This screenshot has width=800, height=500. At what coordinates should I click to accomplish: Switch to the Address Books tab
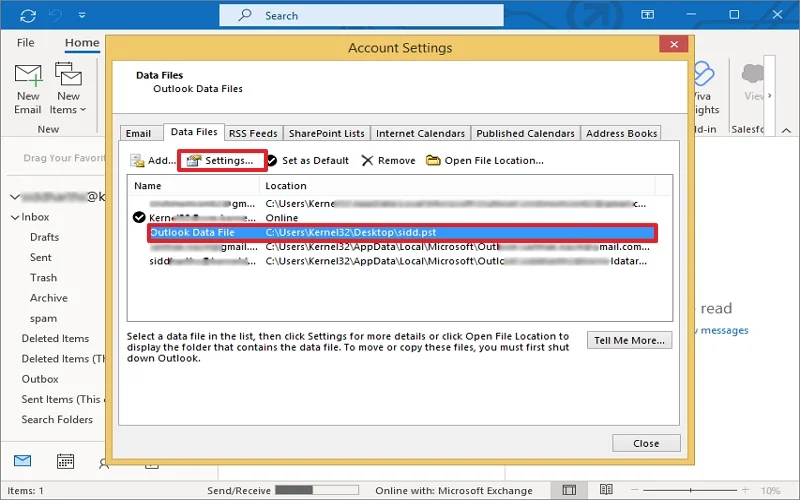(621, 133)
